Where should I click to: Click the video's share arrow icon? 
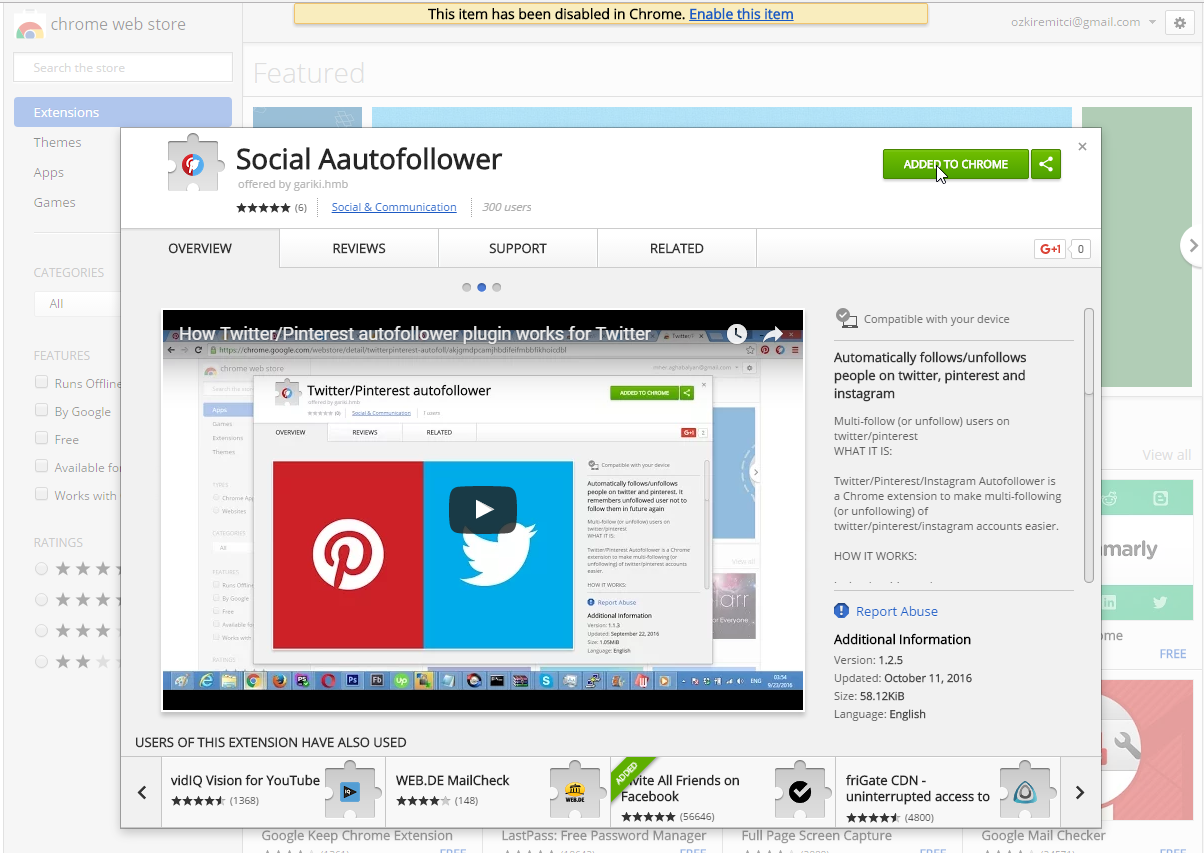click(774, 334)
